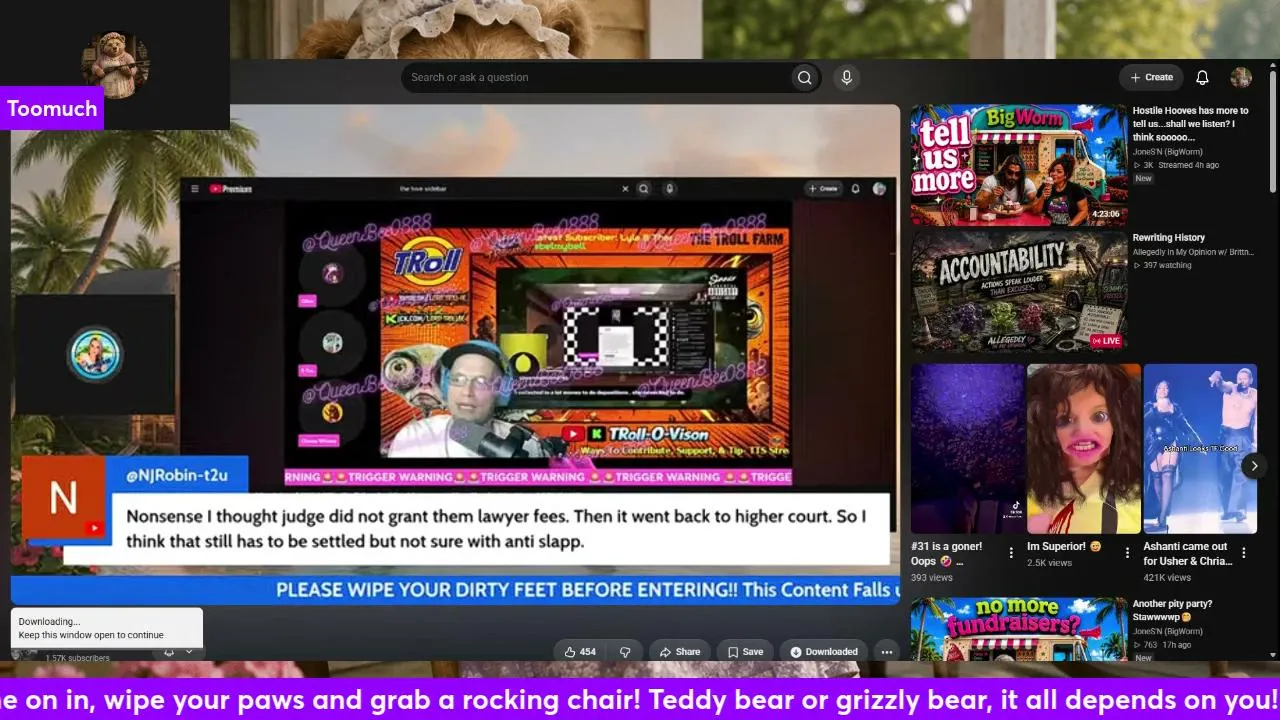
Task: Open "Hostile Hooves has more to tell us" title
Action: click(1191, 124)
